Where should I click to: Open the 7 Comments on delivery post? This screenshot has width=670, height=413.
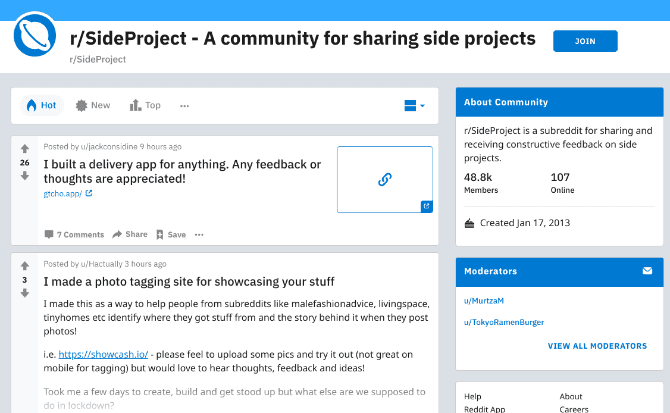[74, 234]
